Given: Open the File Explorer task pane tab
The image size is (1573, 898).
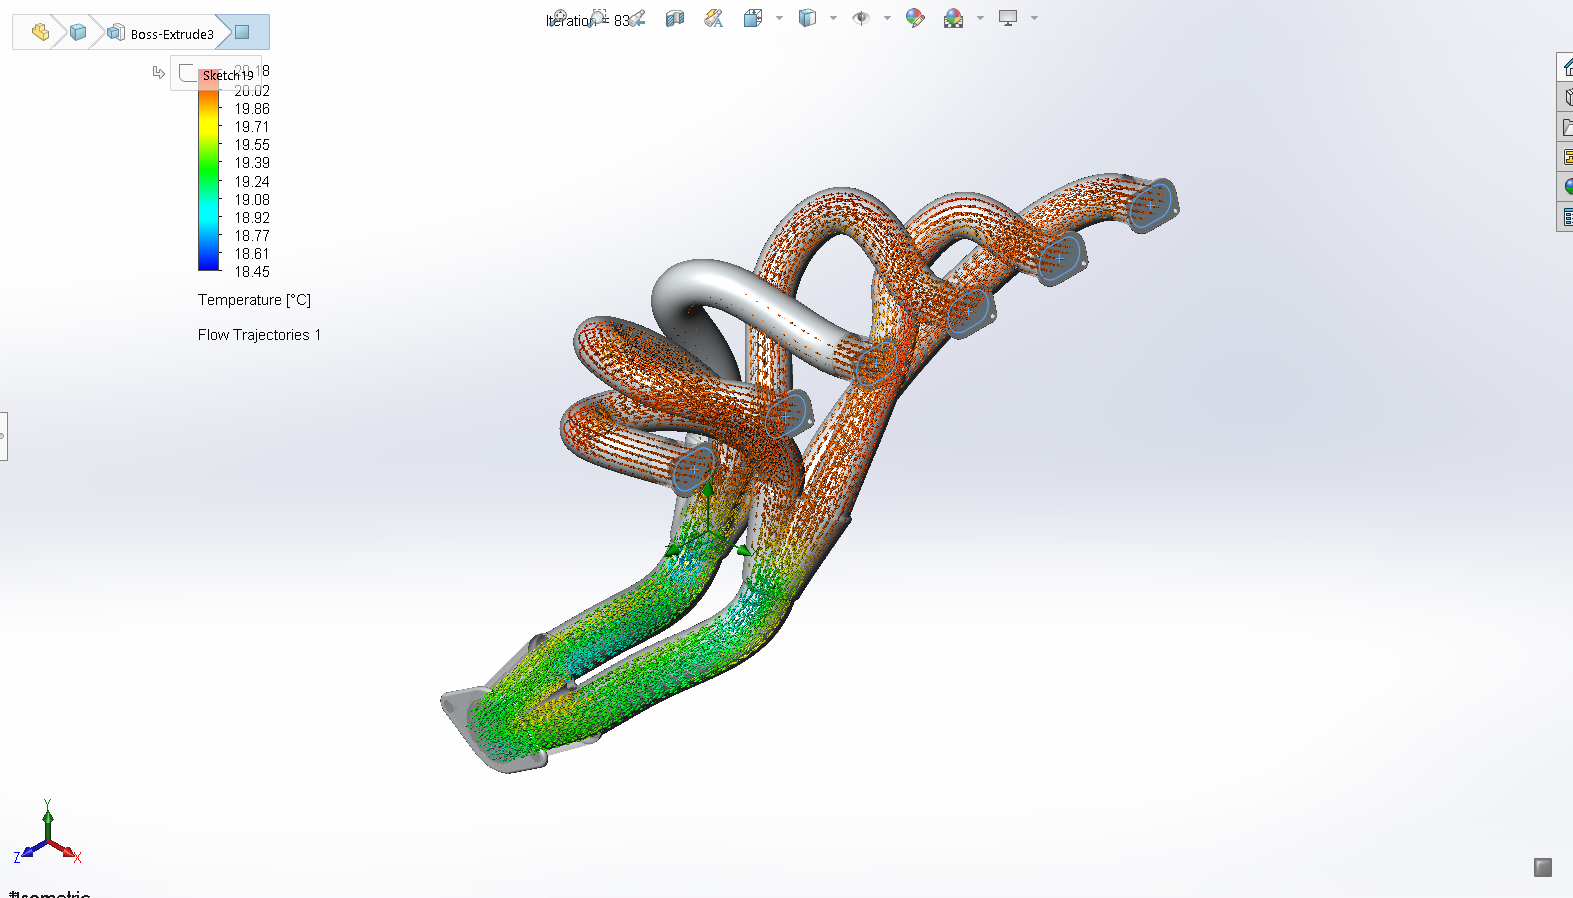Looking at the screenshot, I should click(x=1566, y=127).
